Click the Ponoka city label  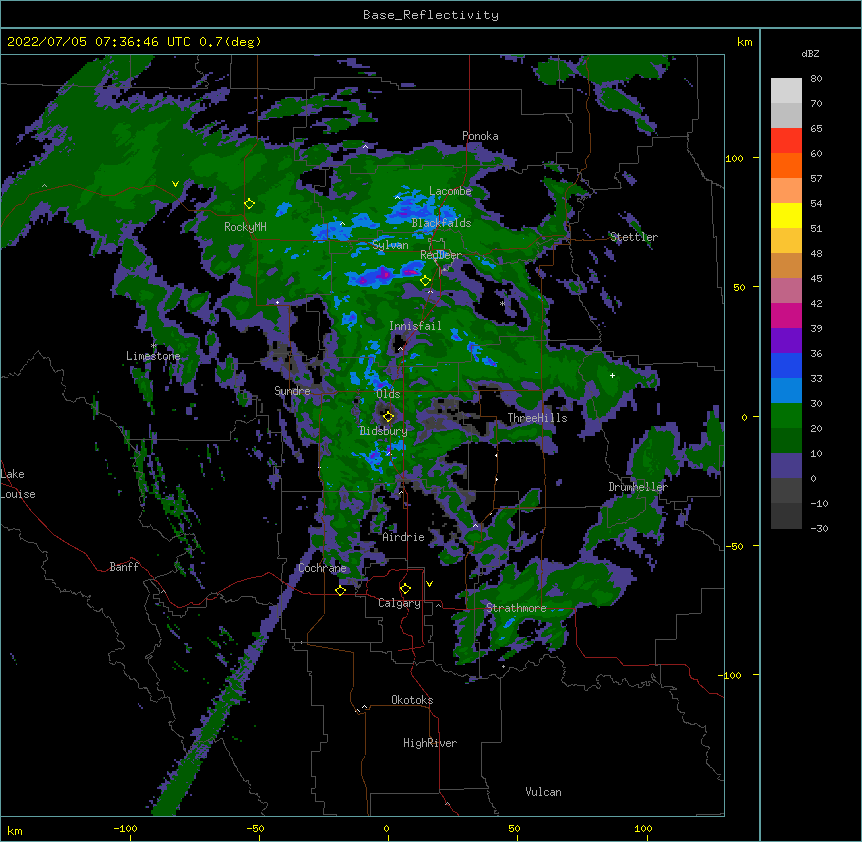(480, 136)
